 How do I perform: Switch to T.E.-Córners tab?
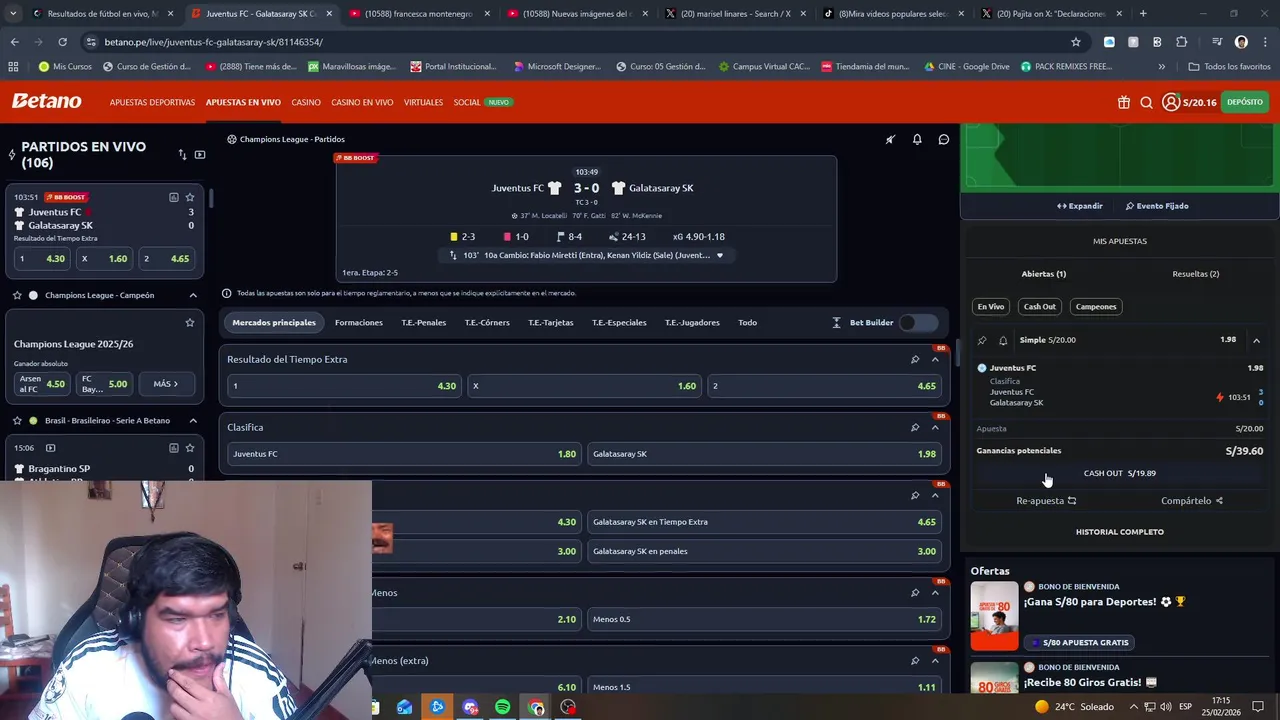click(487, 322)
